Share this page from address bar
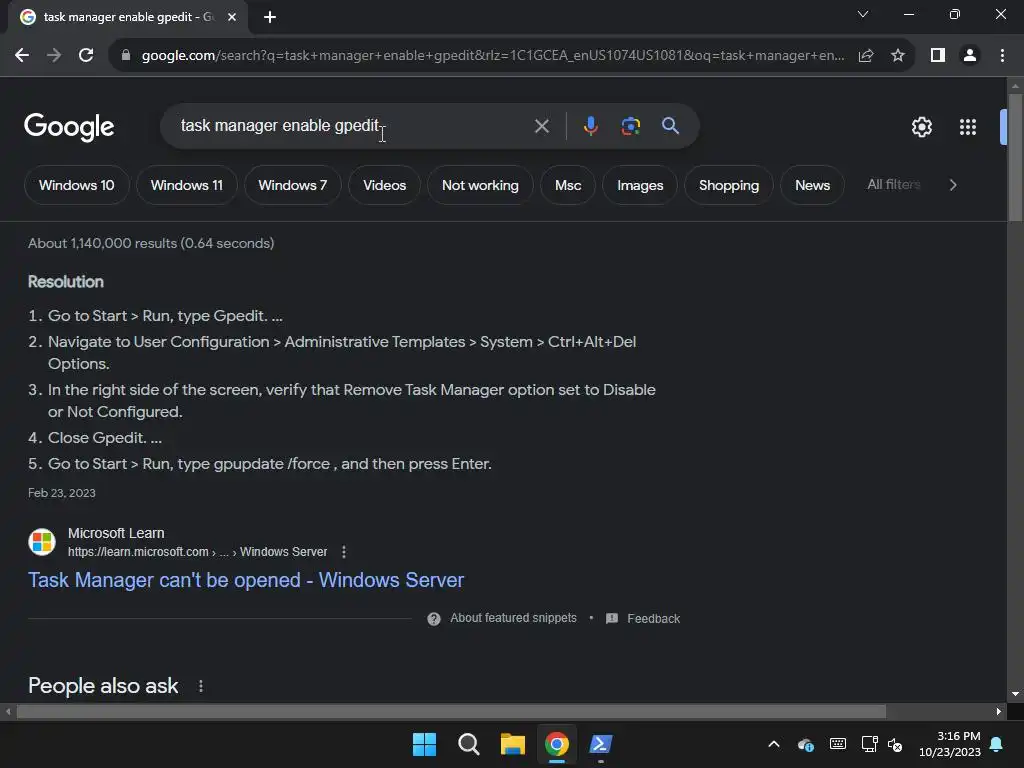1024x768 pixels. [x=866, y=56]
